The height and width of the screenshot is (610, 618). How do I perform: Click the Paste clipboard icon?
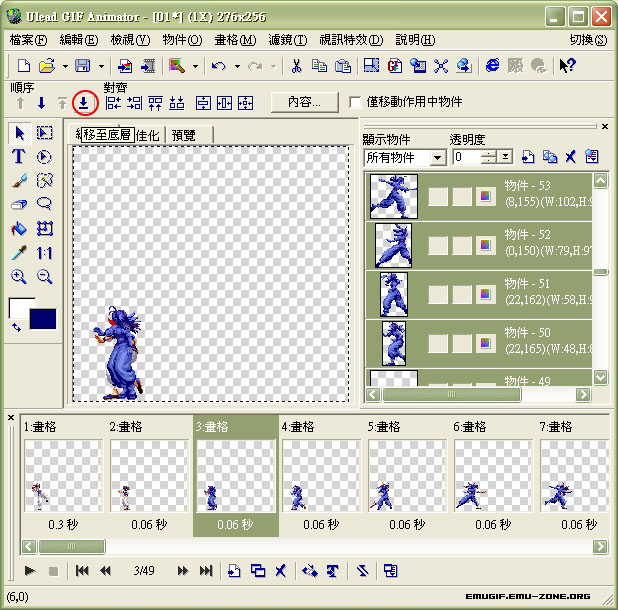tap(343, 65)
